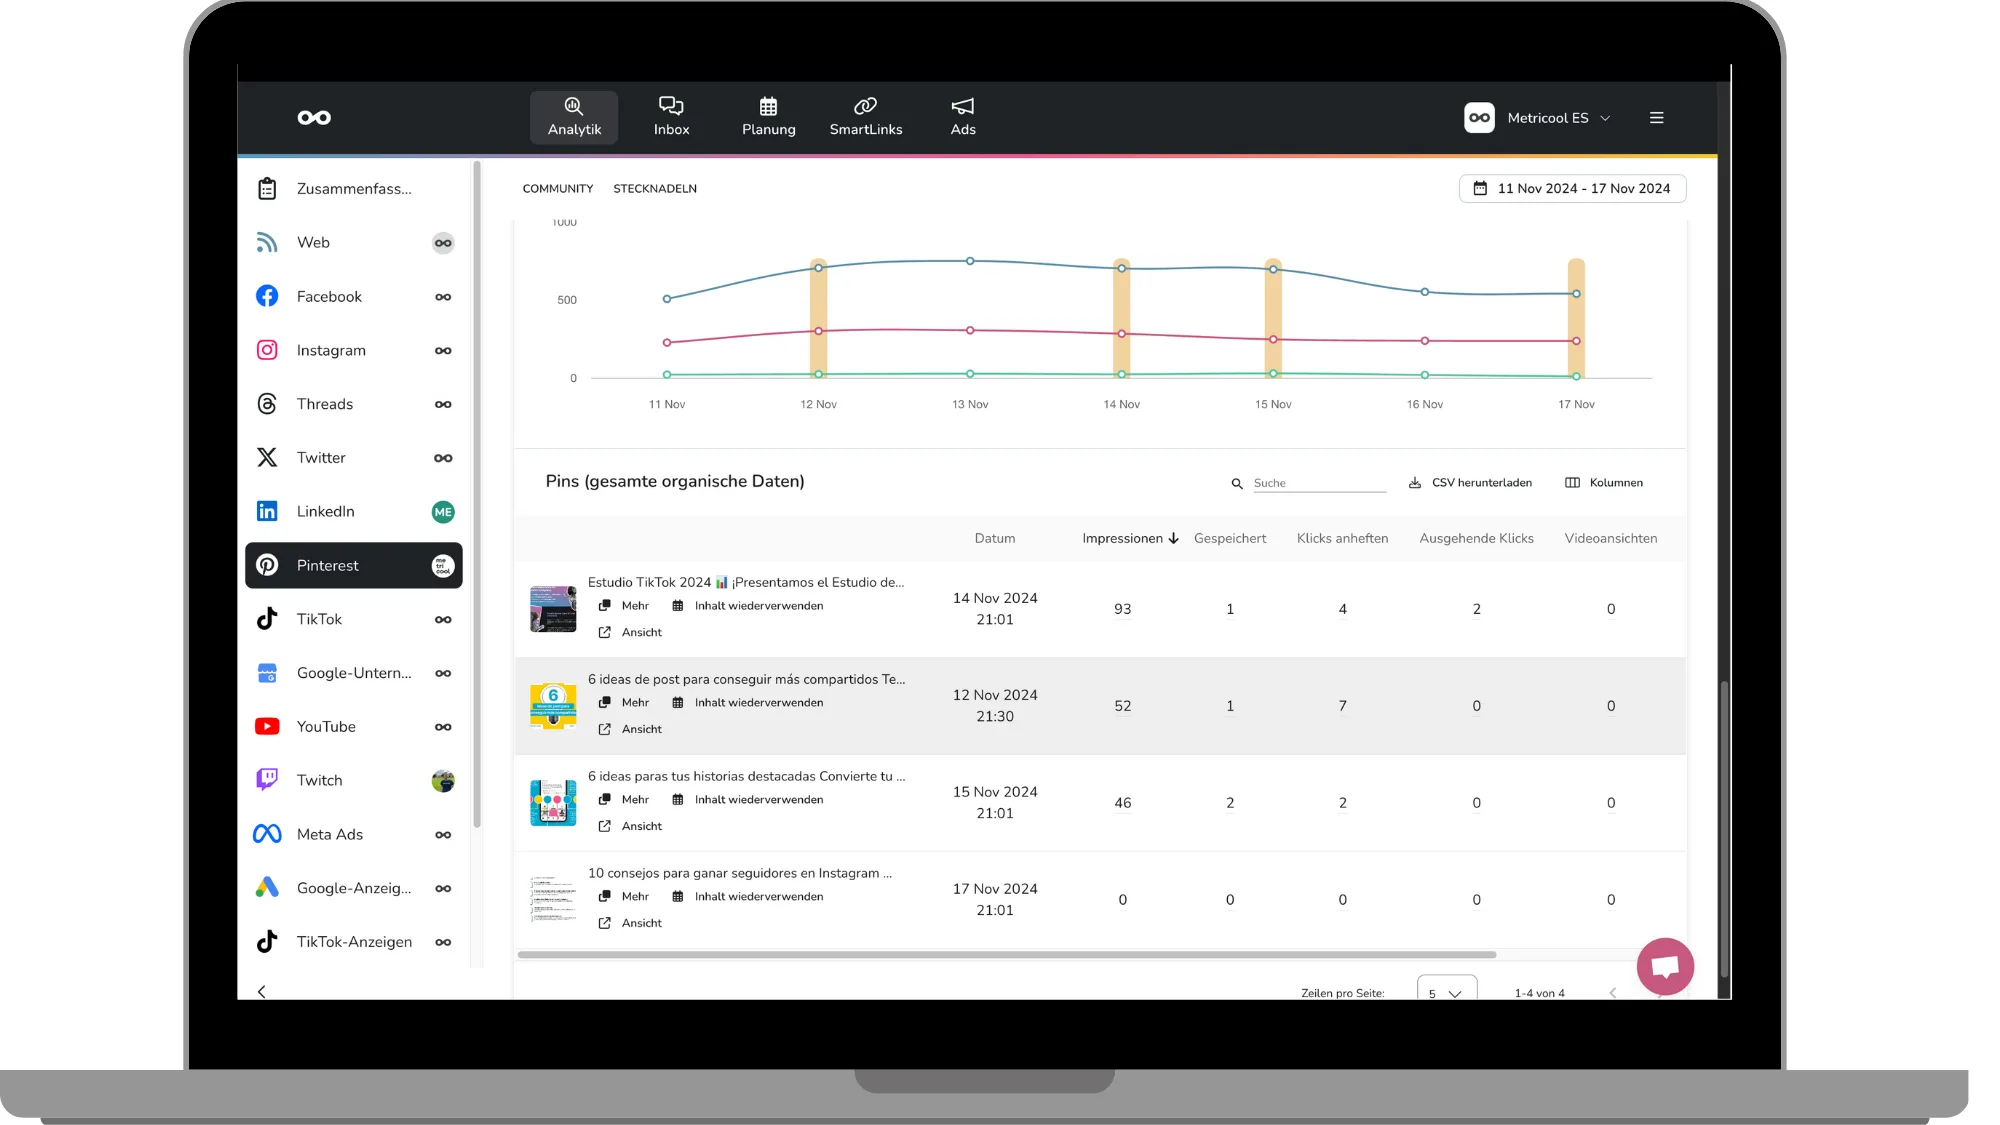2000x1125 pixels.
Task: Open the Planung calendar icon
Action: click(x=768, y=106)
